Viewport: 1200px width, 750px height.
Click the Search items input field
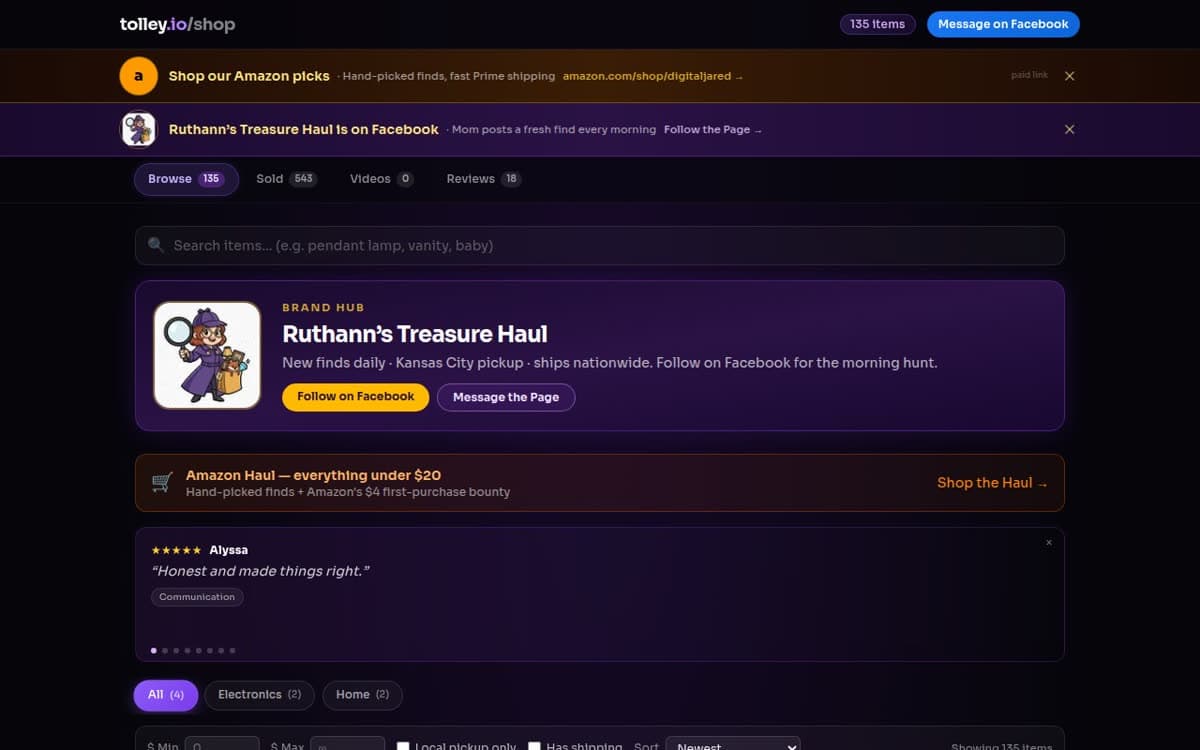click(x=600, y=245)
